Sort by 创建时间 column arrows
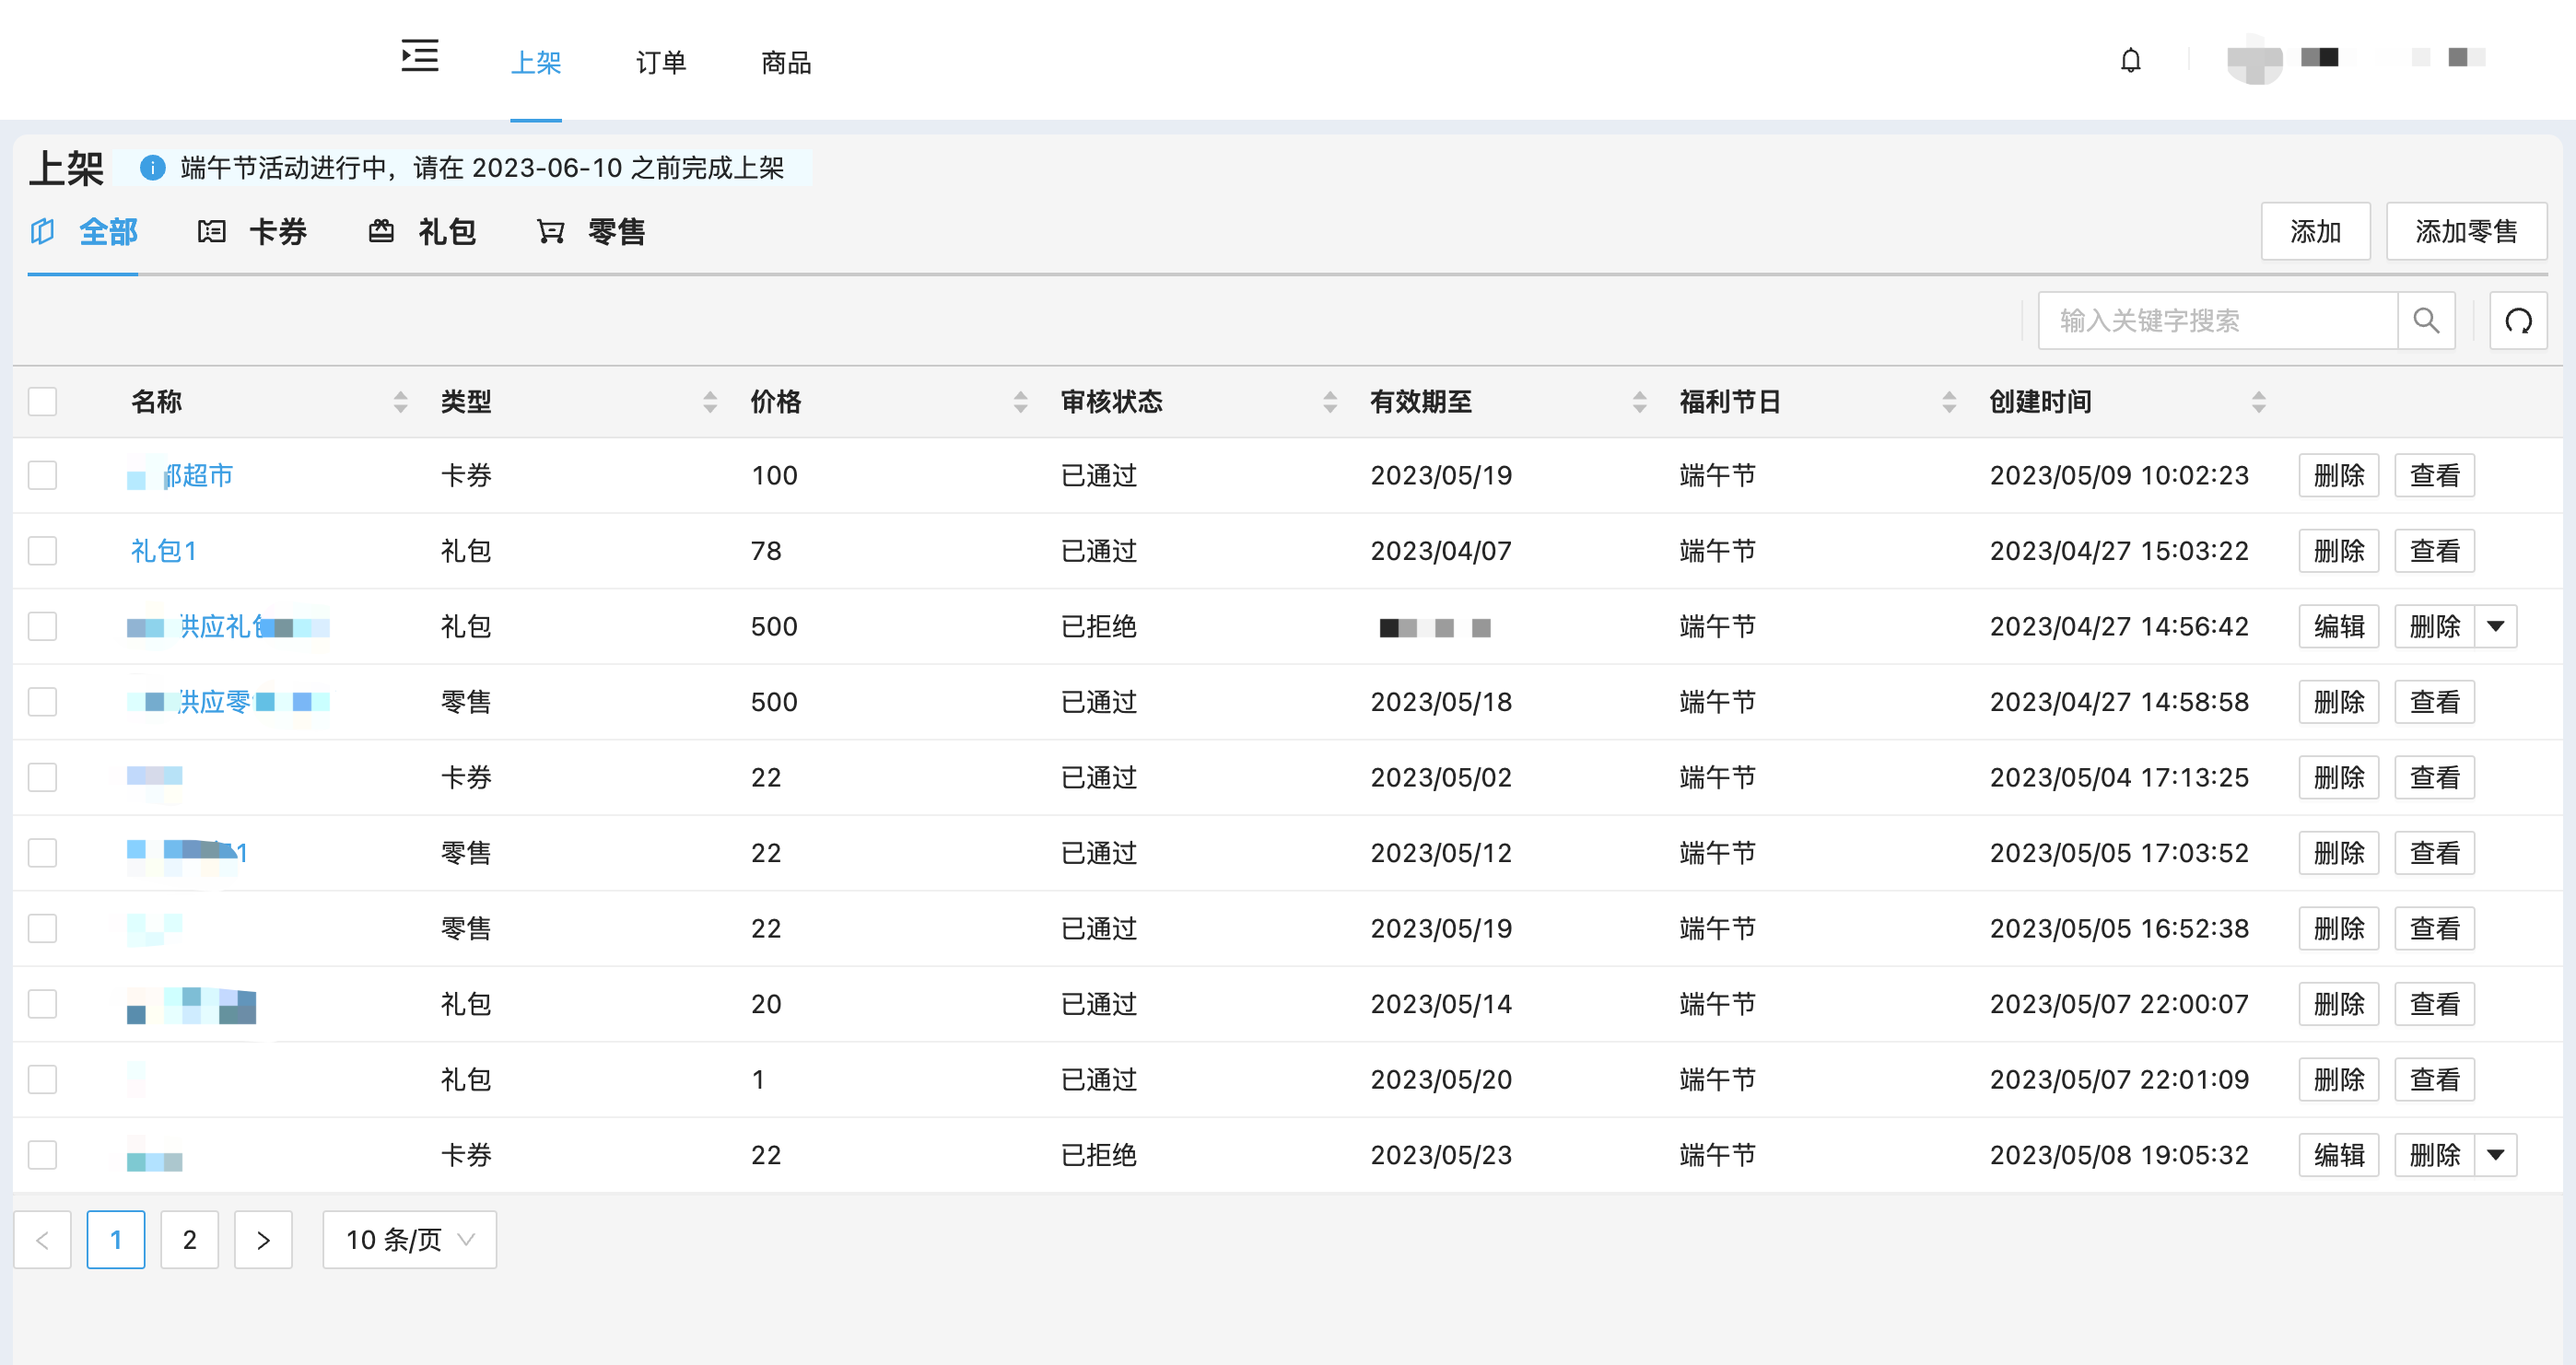This screenshot has width=2576, height=1365. click(x=2258, y=402)
